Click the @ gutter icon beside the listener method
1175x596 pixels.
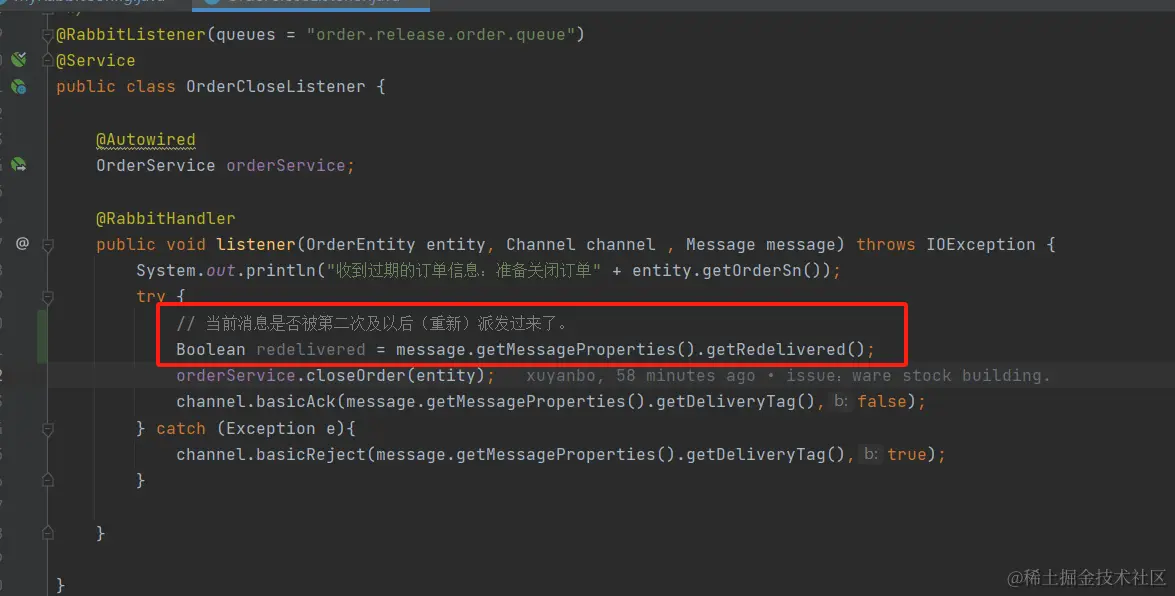(x=22, y=243)
